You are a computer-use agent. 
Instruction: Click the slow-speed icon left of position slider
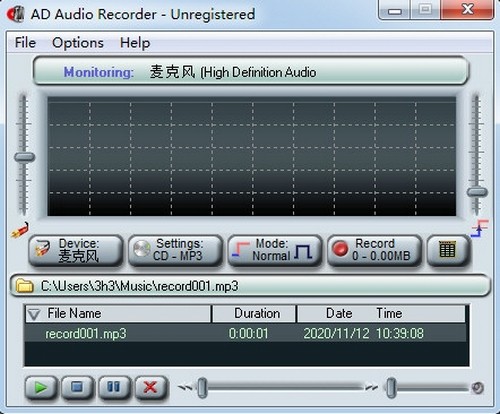tap(185, 388)
